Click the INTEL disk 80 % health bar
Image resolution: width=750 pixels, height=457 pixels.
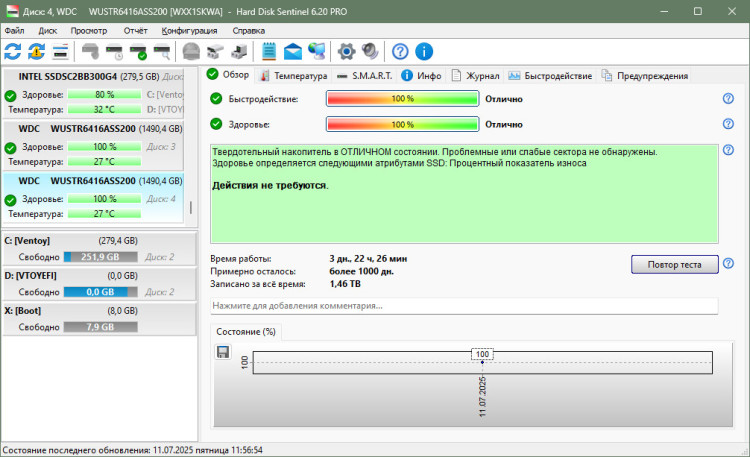(104, 95)
